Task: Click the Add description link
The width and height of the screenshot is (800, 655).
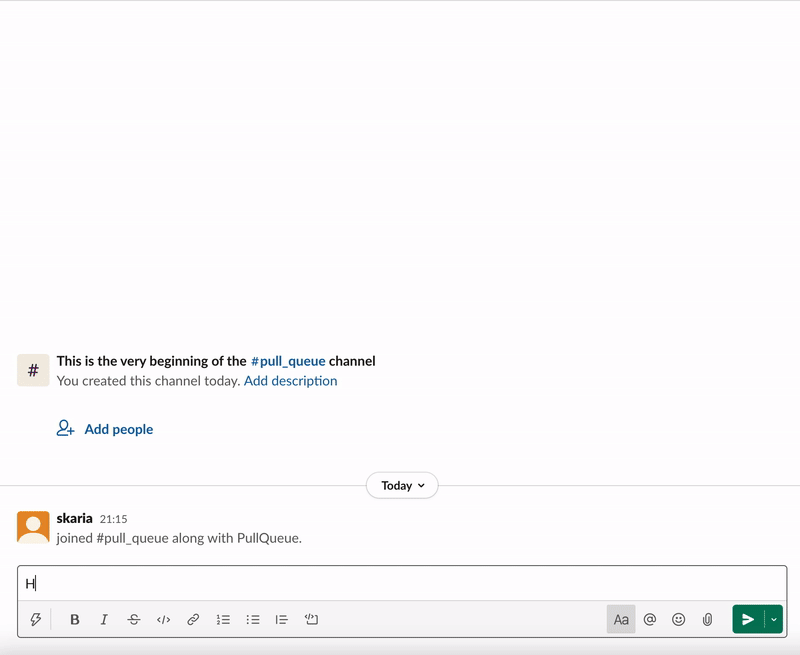Action: click(290, 381)
